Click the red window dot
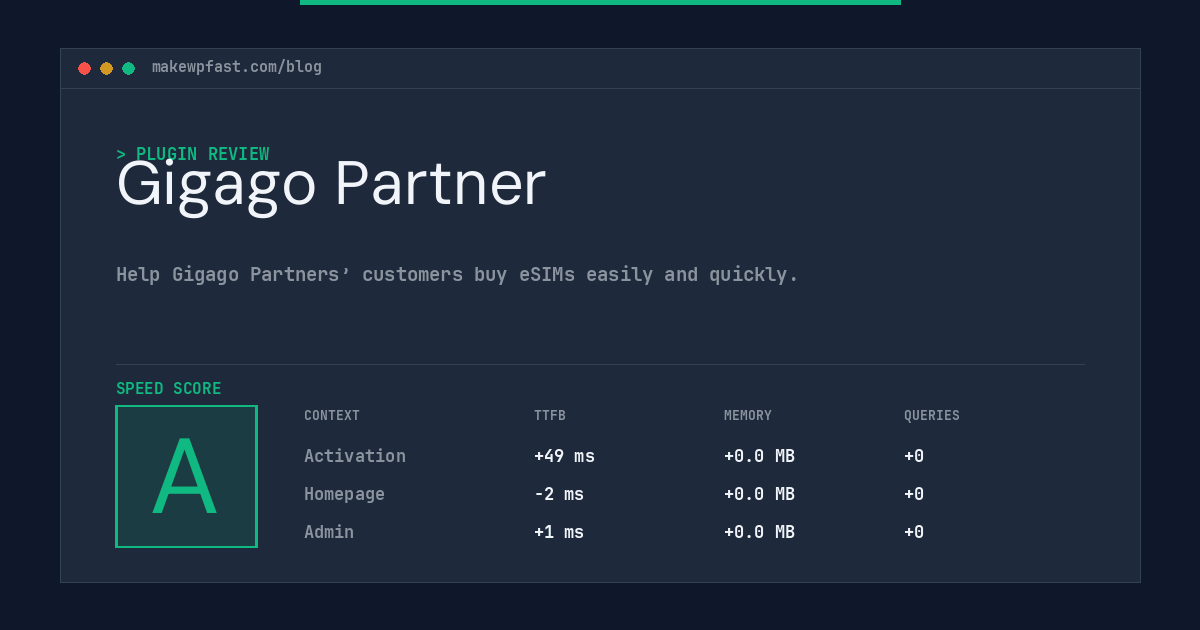Image resolution: width=1200 pixels, height=630 pixels. pos(84,68)
